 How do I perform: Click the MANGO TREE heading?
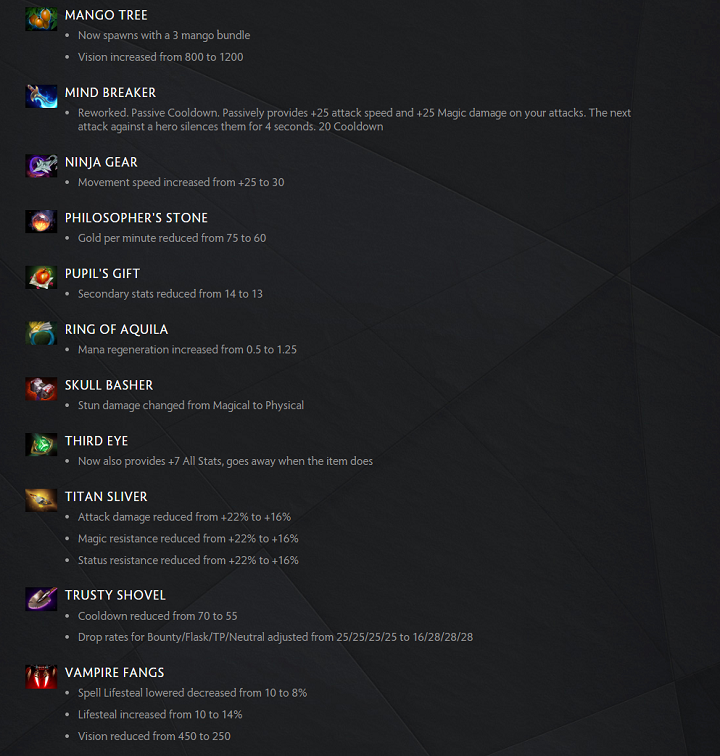point(106,15)
